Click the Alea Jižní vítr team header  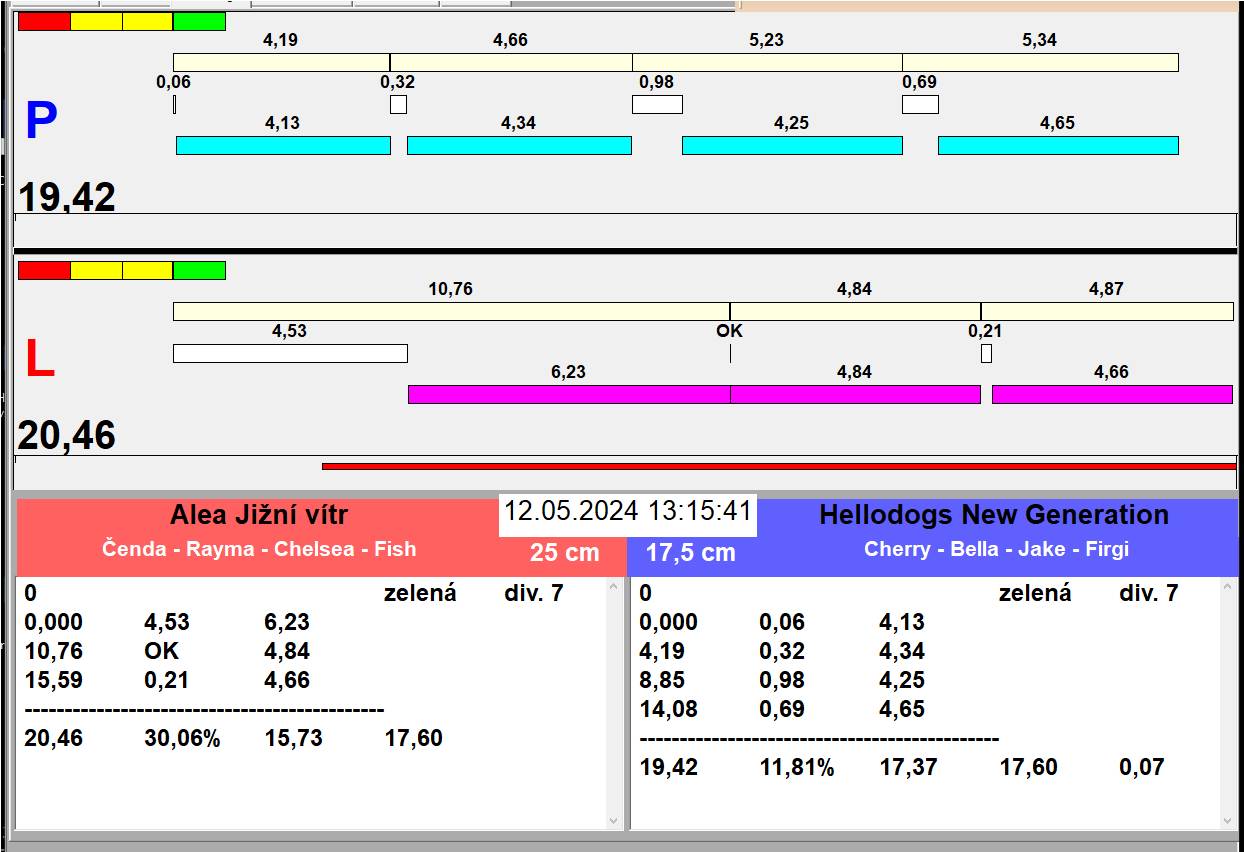click(x=259, y=516)
